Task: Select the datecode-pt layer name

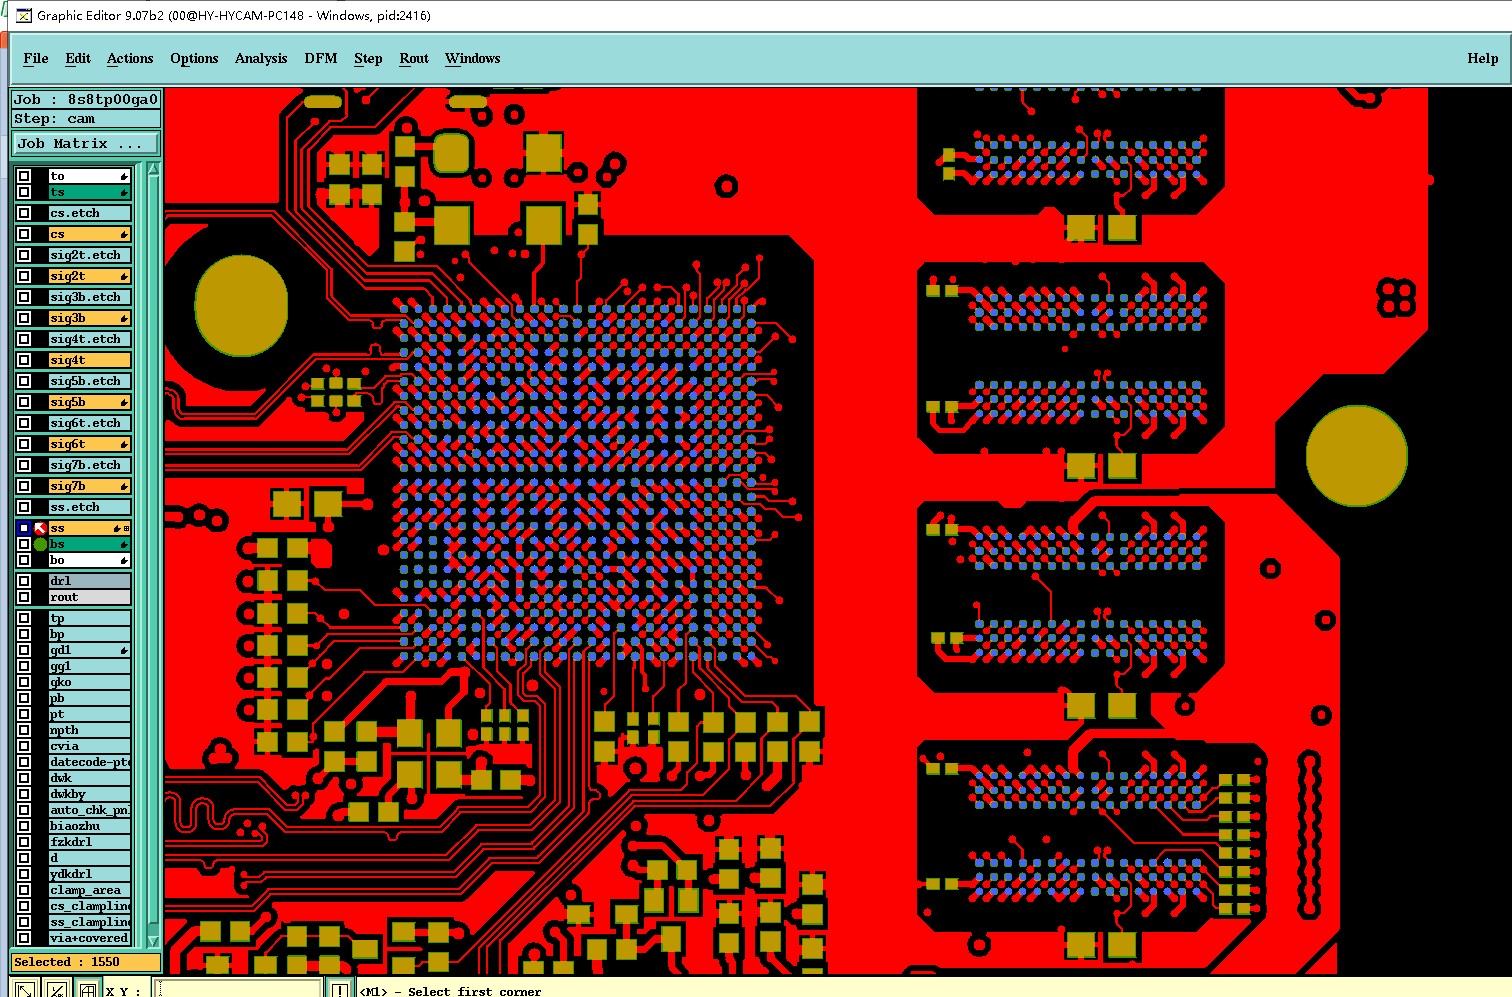Action: pos(90,762)
